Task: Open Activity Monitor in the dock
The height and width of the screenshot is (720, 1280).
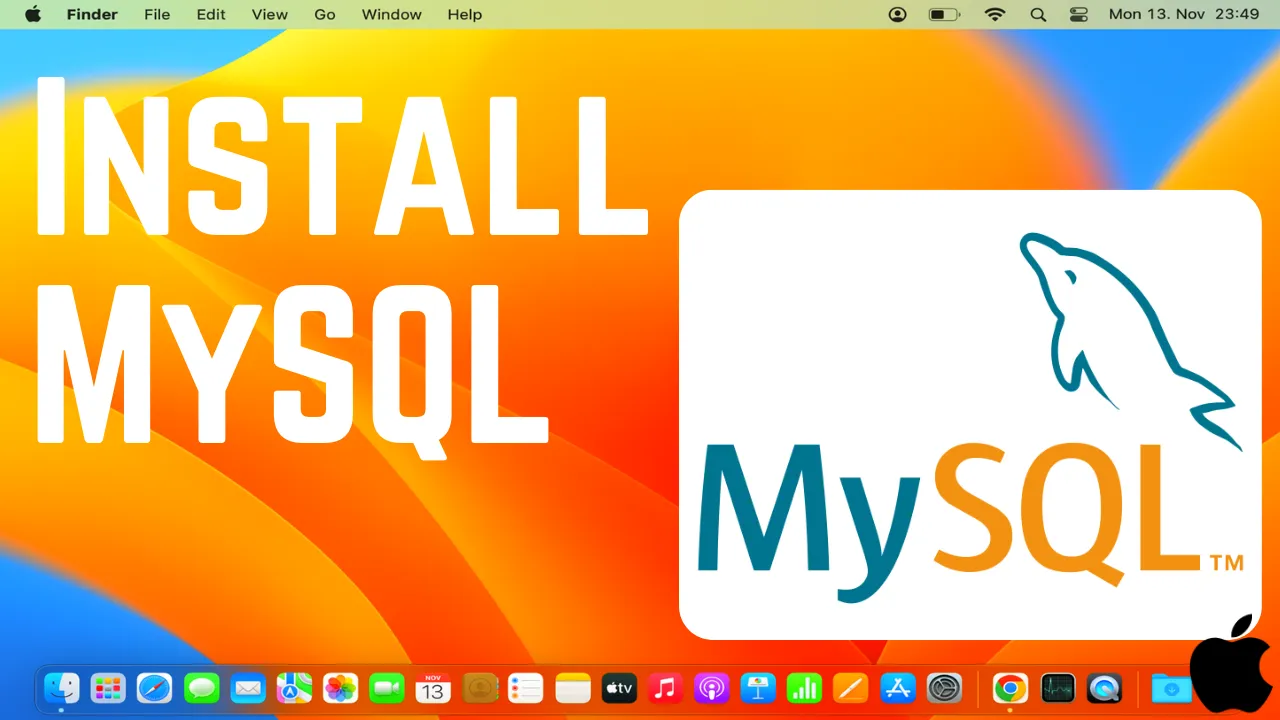Action: click(1057, 688)
